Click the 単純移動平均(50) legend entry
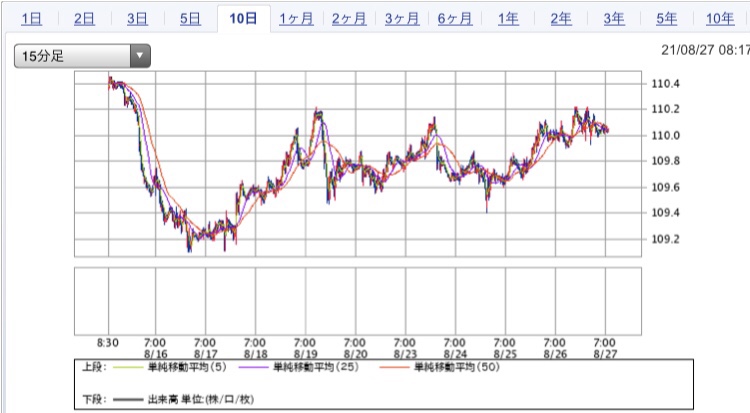 (457, 367)
